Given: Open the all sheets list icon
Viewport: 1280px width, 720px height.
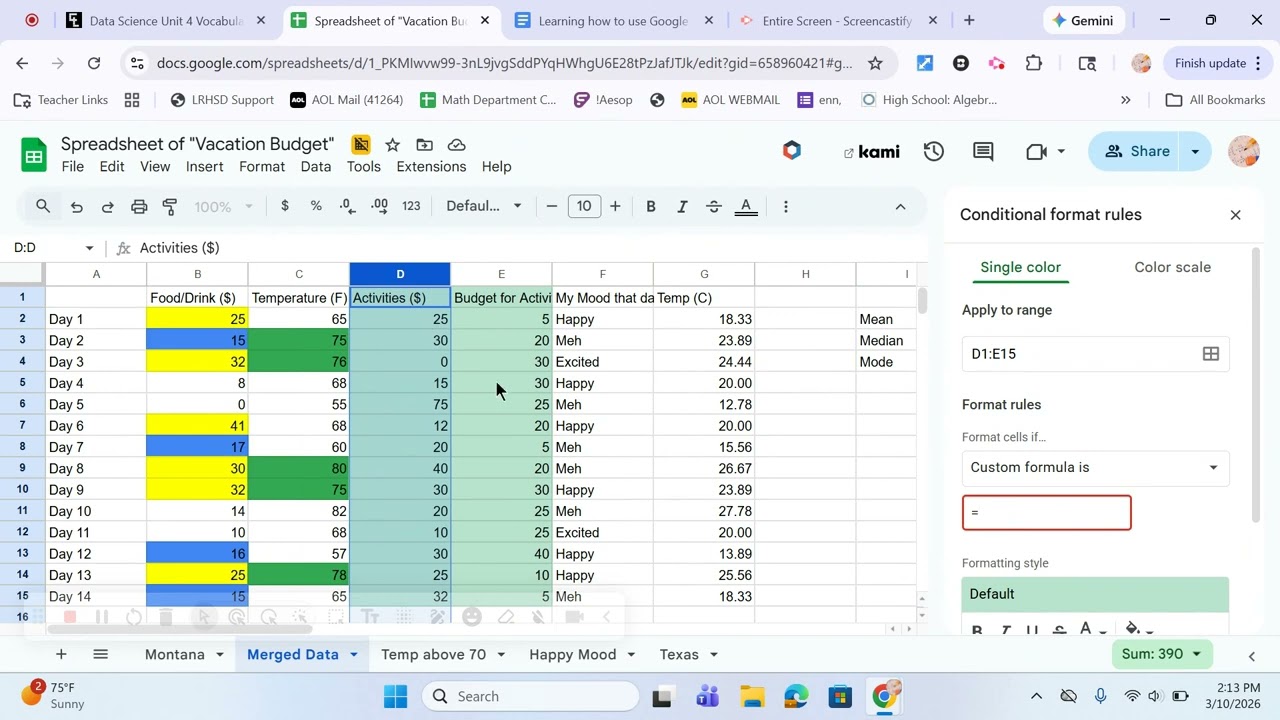Looking at the screenshot, I should click(100, 654).
